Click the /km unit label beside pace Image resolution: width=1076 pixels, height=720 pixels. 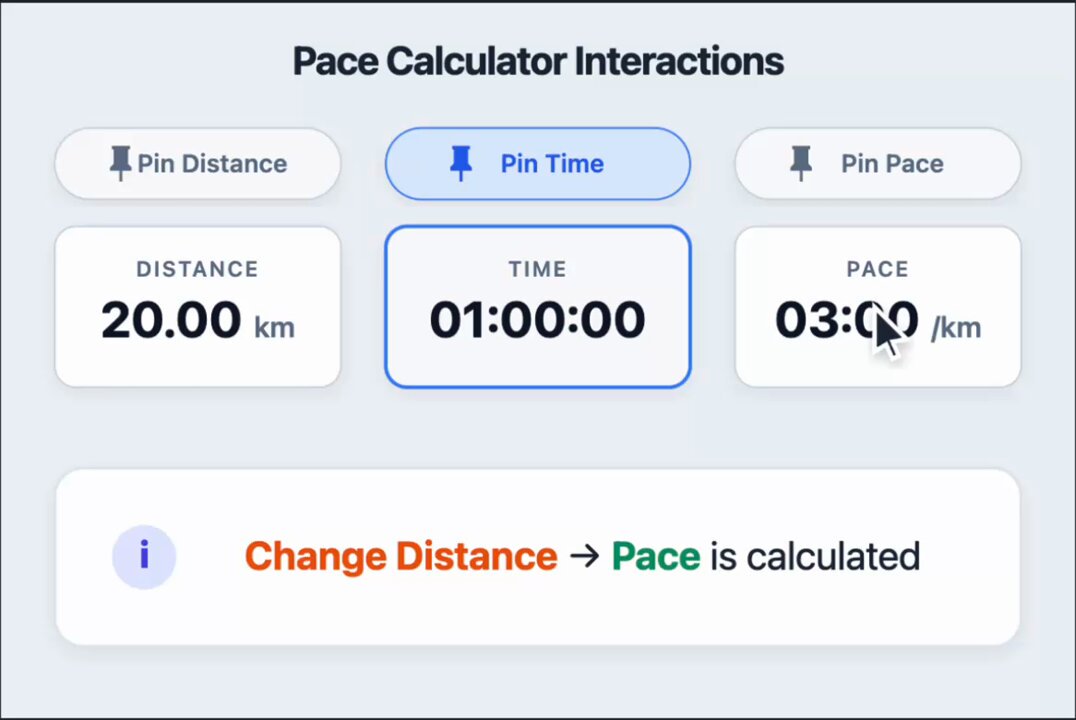(956, 328)
